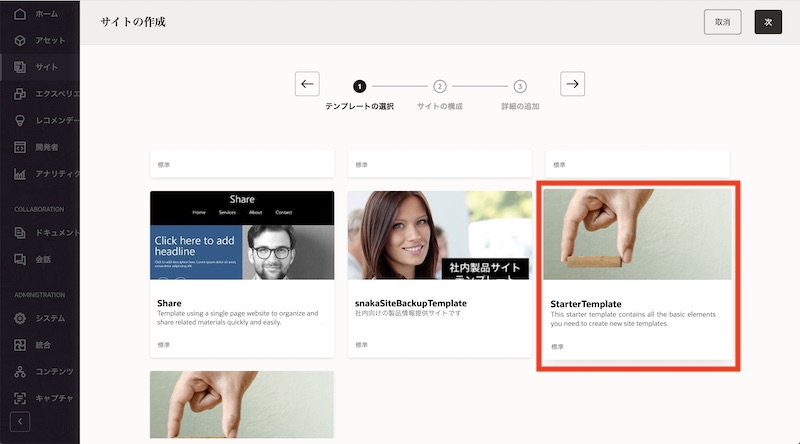Viewport: 800px width, 444px height.
Task: Jump to step 3 Add Details
Action: tap(520, 87)
